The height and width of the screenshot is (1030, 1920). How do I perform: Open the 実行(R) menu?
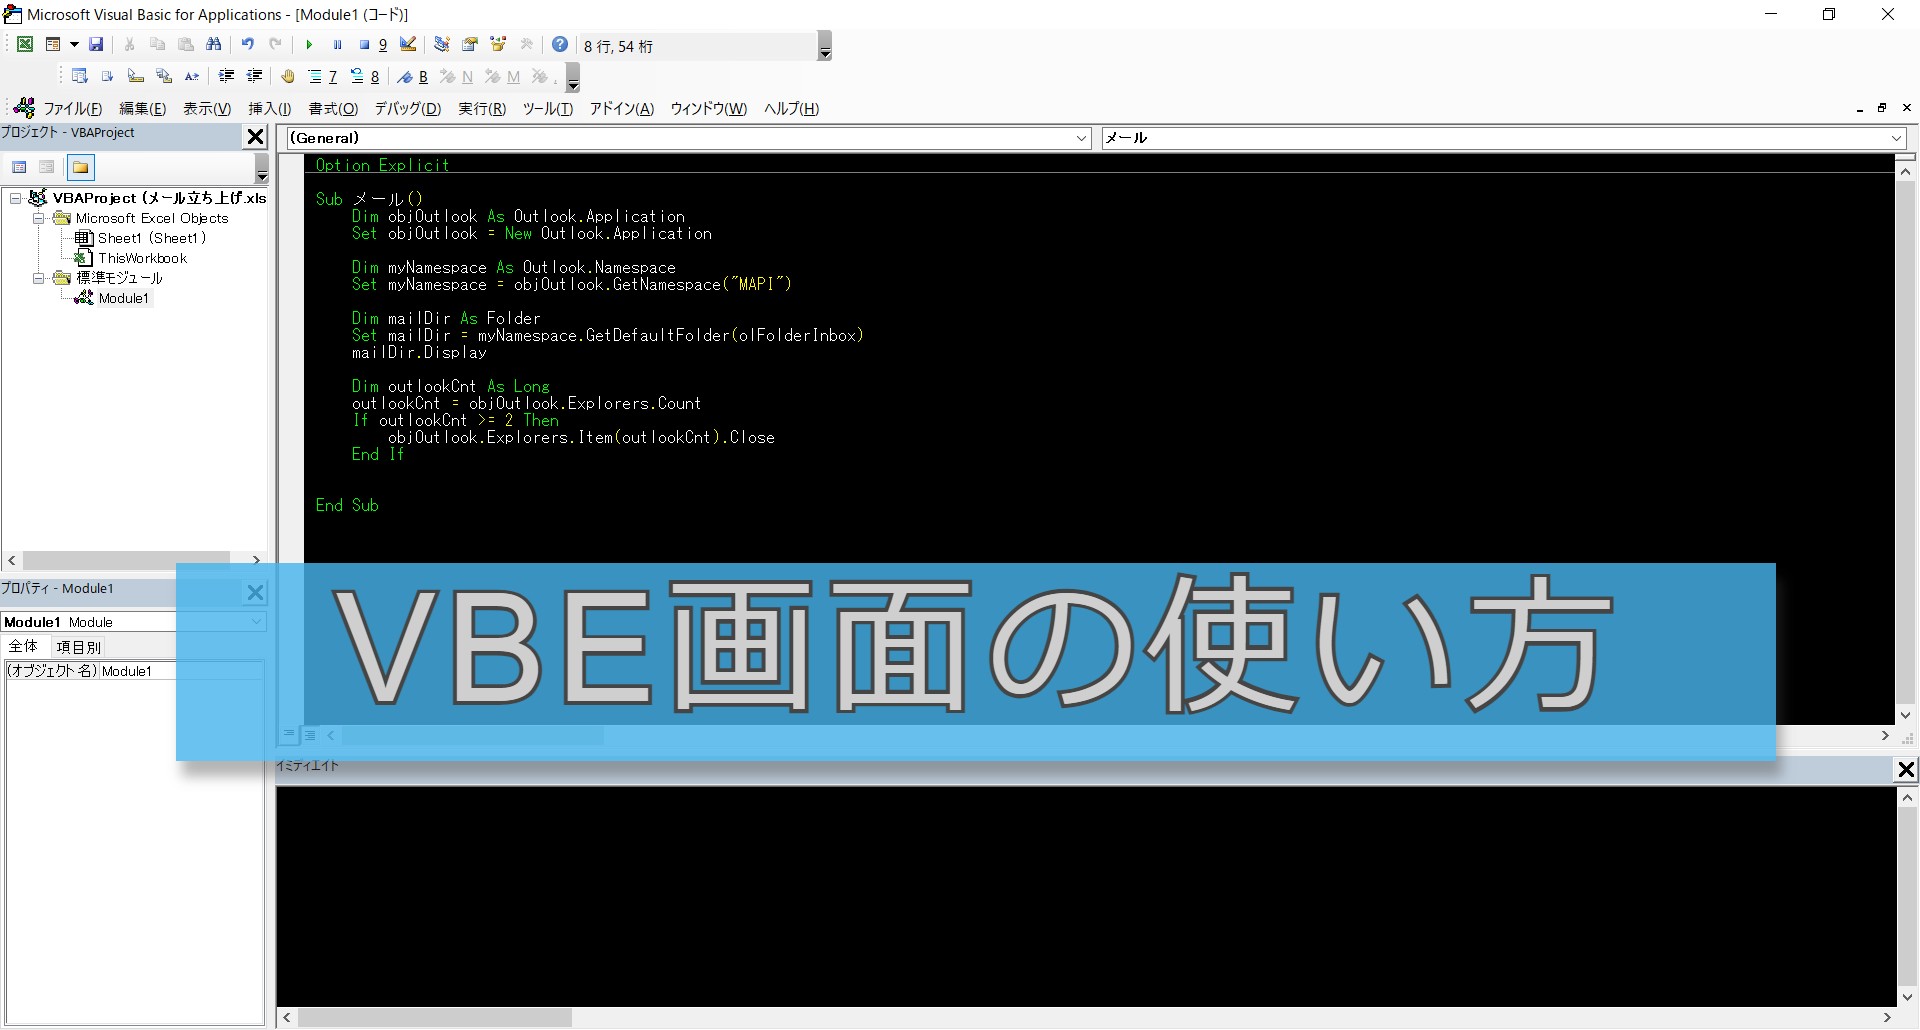pyautogui.click(x=481, y=109)
